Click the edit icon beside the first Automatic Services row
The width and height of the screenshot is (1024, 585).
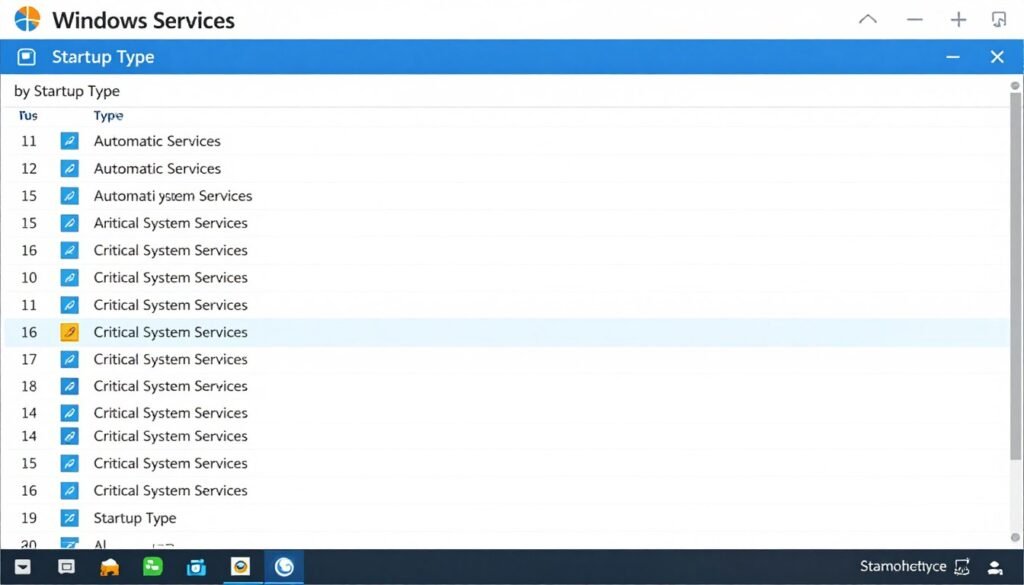coord(69,141)
